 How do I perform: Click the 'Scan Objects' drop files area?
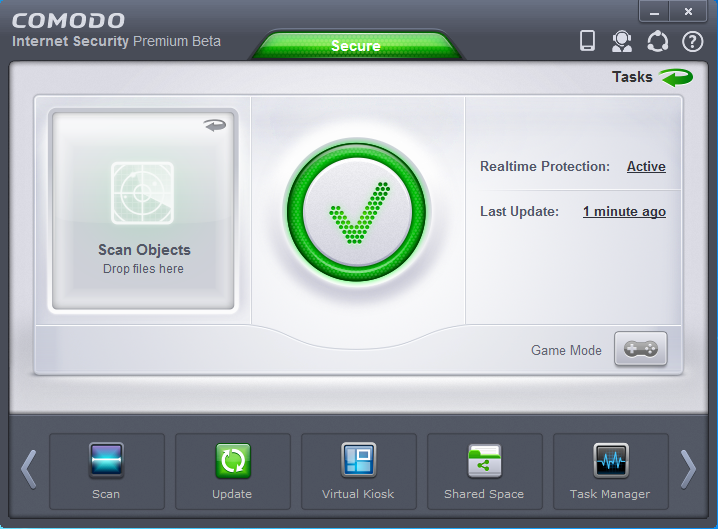point(143,210)
